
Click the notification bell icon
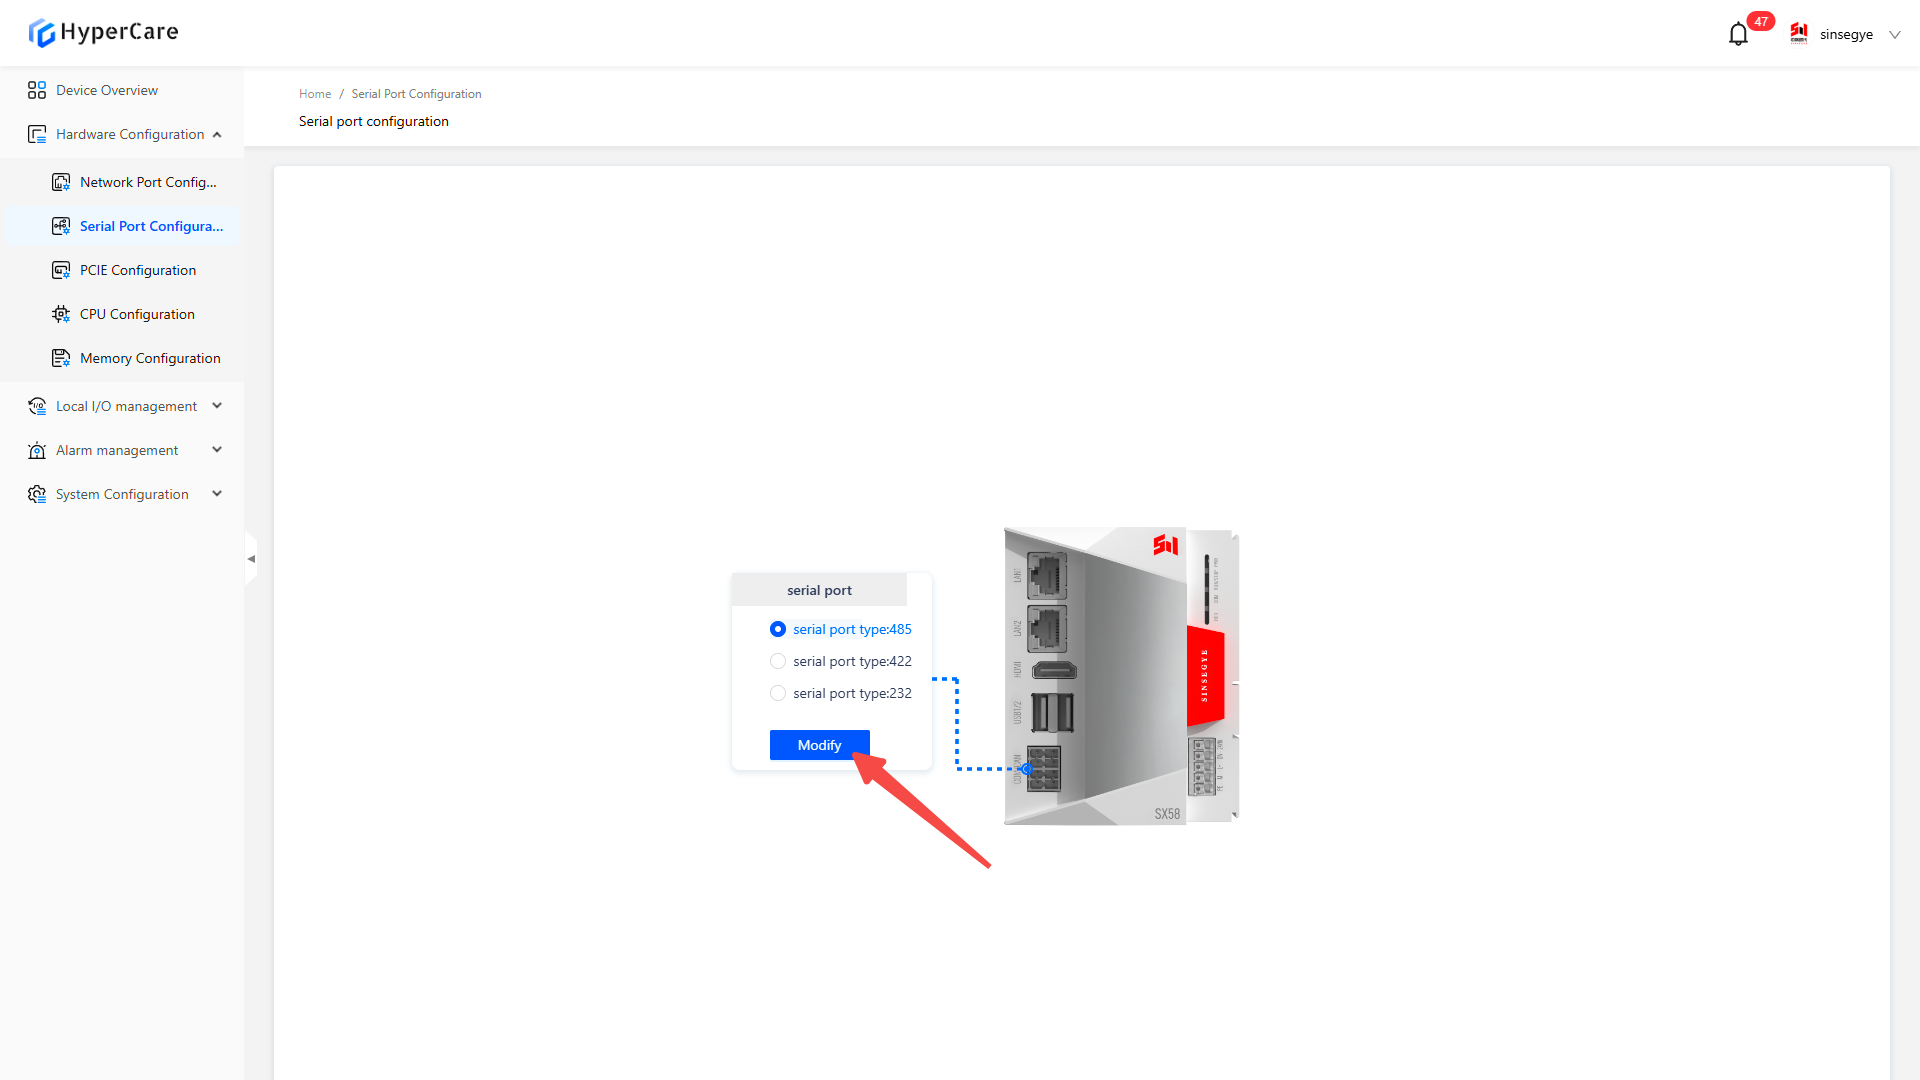1738,35
